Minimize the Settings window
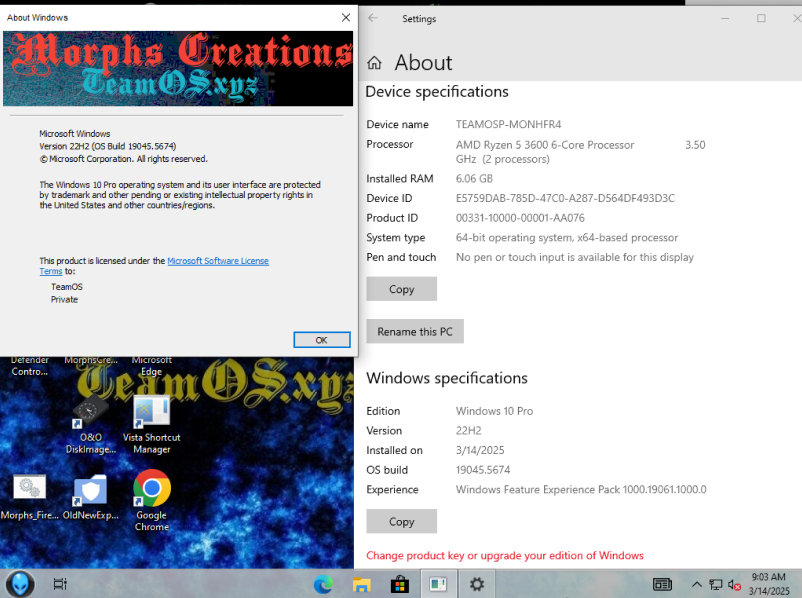Screen dimensions: 802x598 725,18
